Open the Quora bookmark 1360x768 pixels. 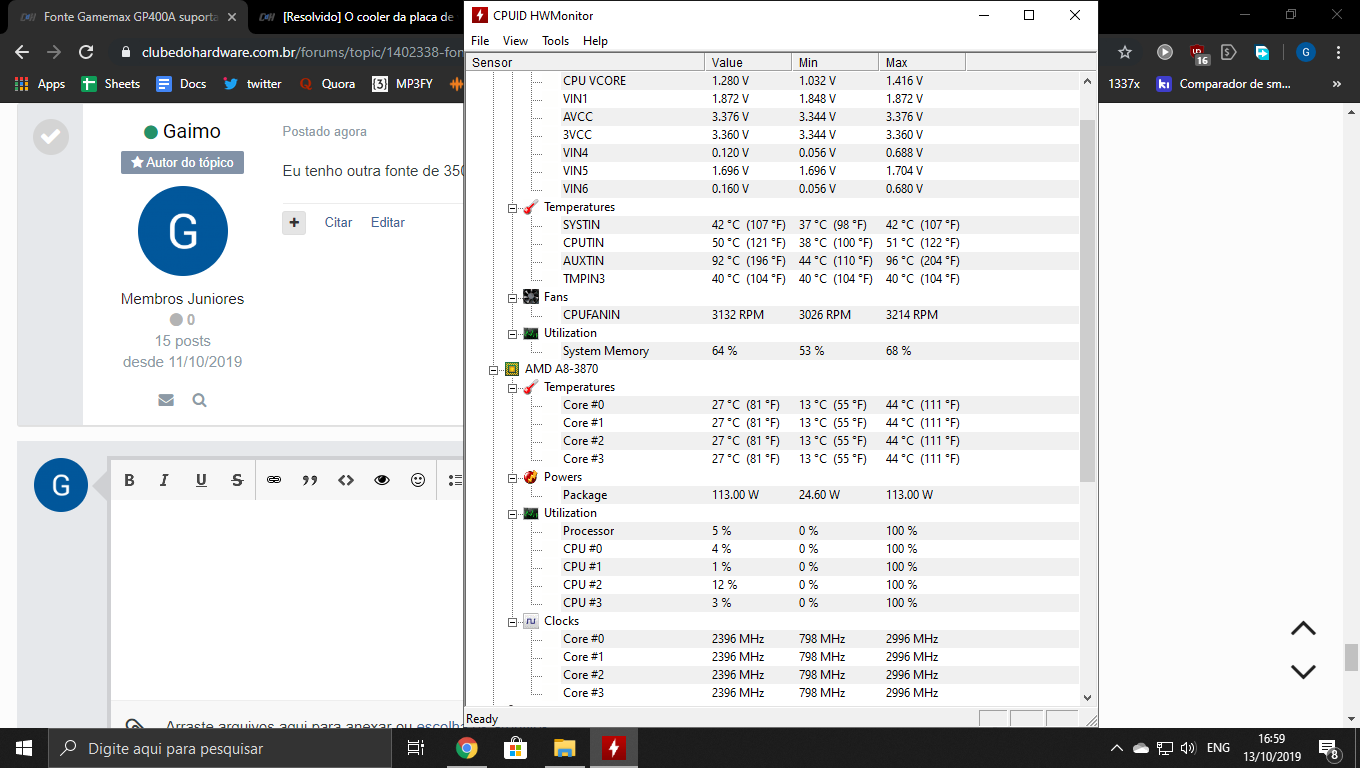tap(327, 84)
